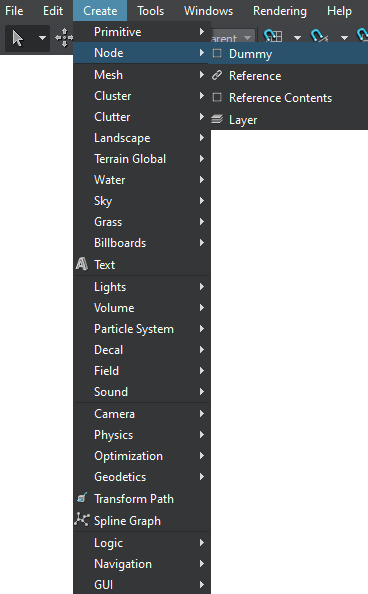
Task: Open the Rendering menu
Action: [x=280, y=11]
